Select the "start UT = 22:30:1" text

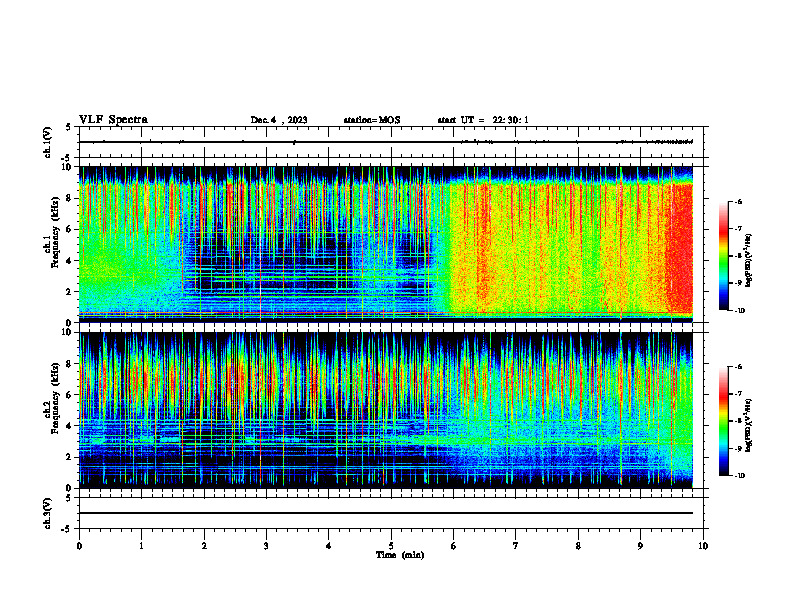click(483, 120)
